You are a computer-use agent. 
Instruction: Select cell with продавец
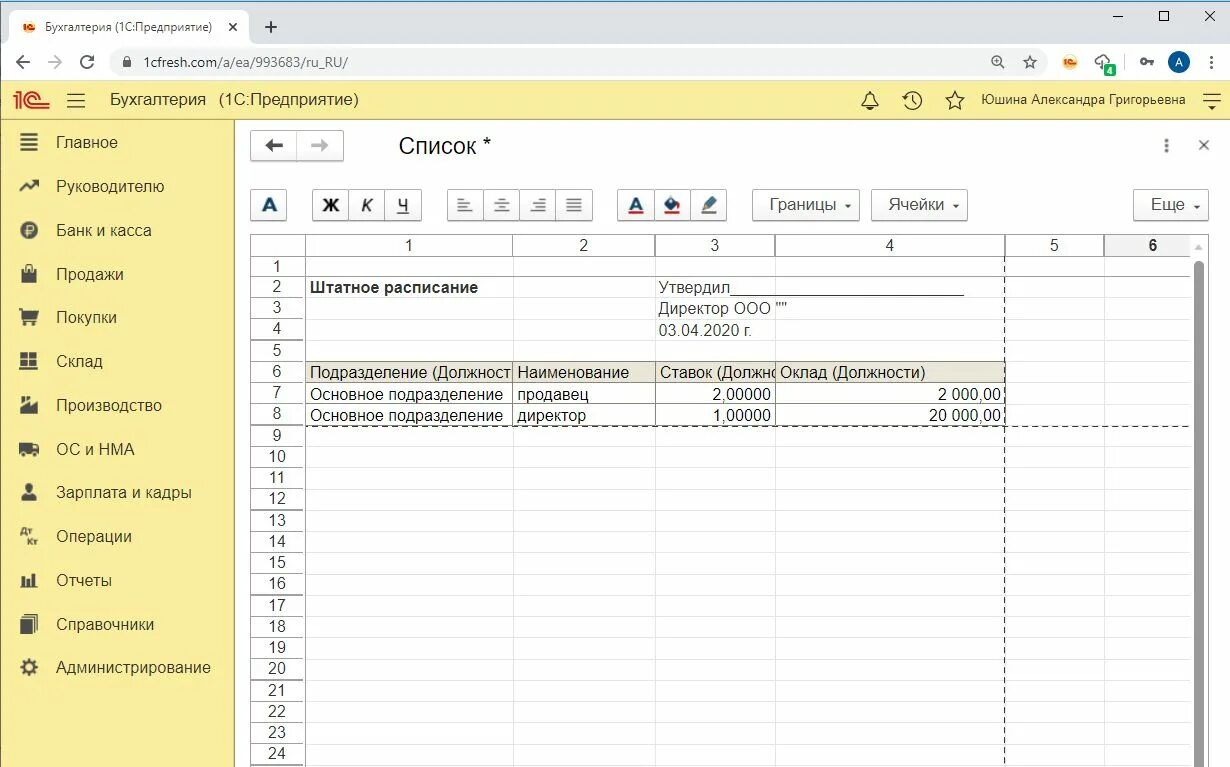coord(584,394)
